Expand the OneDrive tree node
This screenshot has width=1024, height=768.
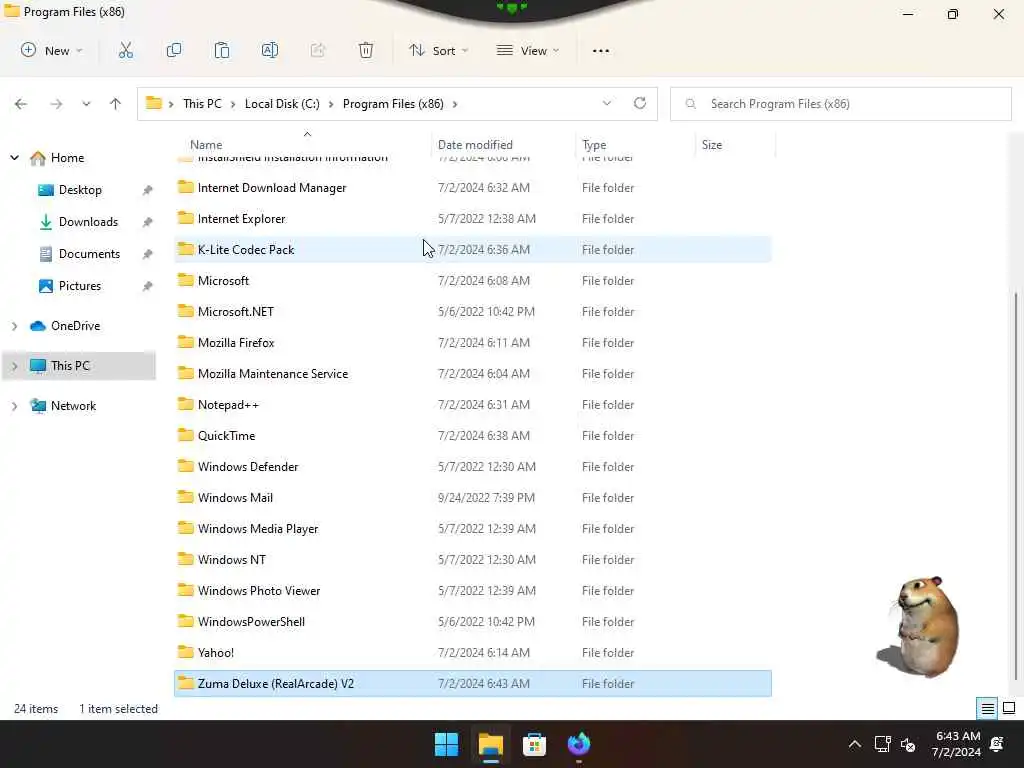coord(14,326)
